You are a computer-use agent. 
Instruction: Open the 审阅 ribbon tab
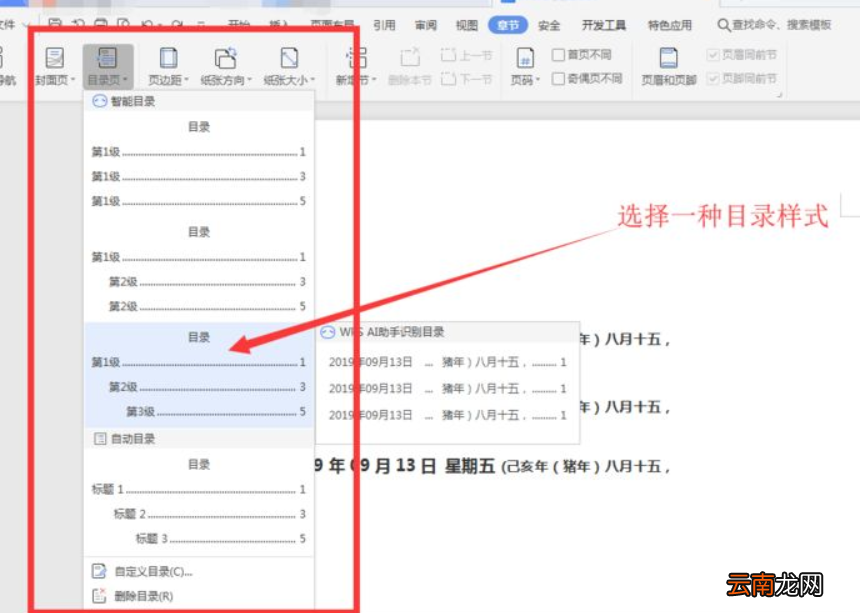pos(426,25)
